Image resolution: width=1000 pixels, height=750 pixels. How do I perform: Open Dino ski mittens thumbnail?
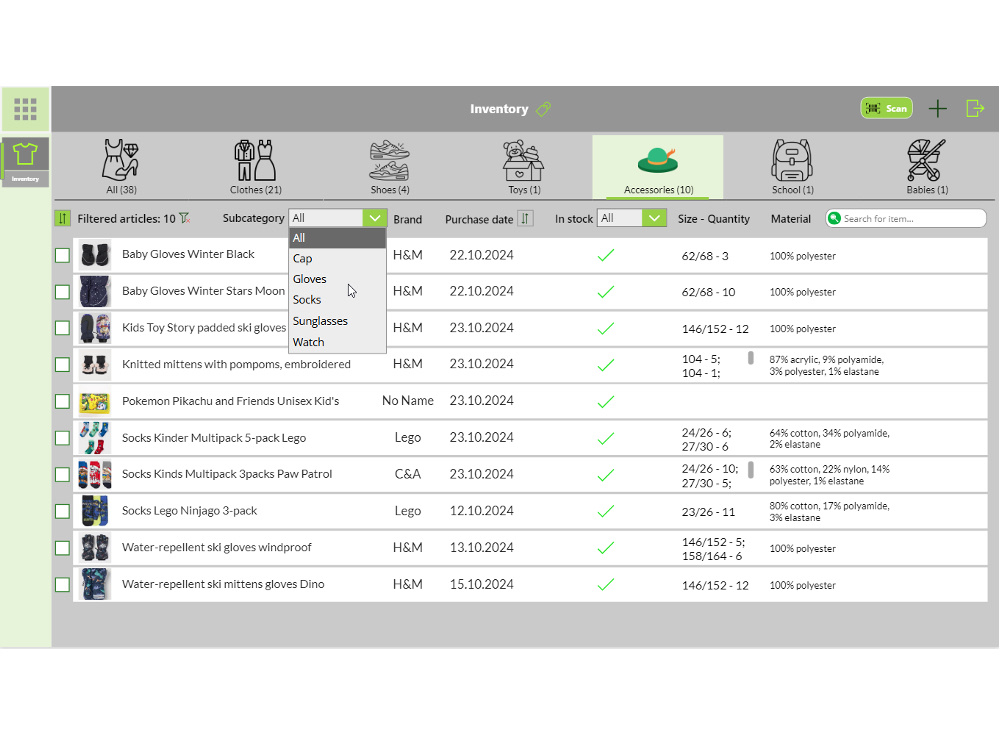click(95, 584)
